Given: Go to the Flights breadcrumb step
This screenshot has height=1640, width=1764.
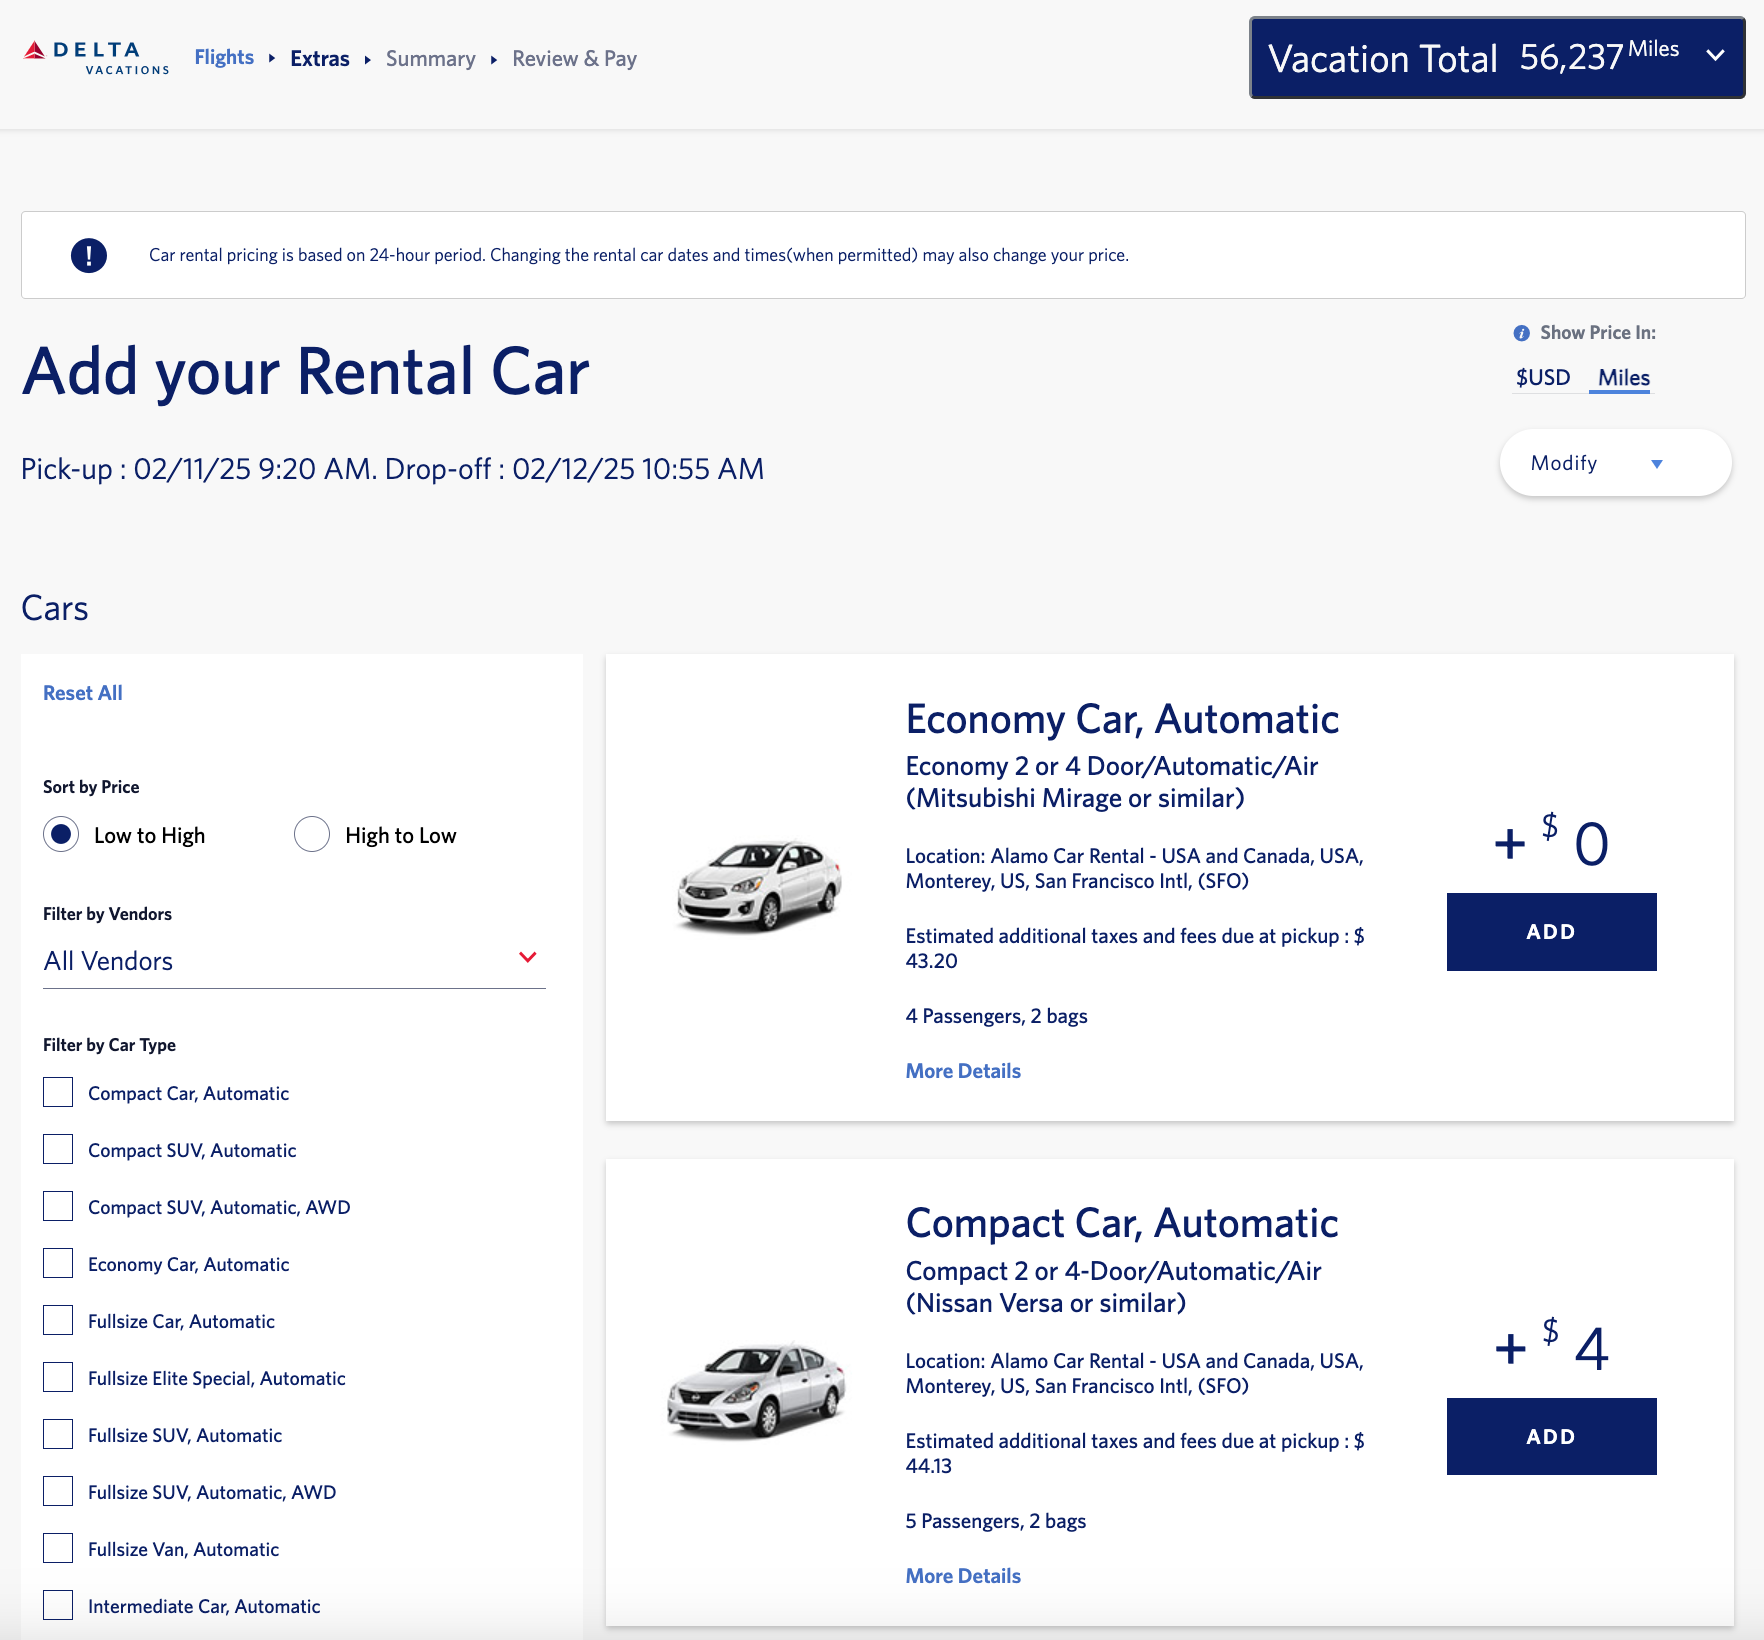Looking at the screenshot, I should pos(223,57).
